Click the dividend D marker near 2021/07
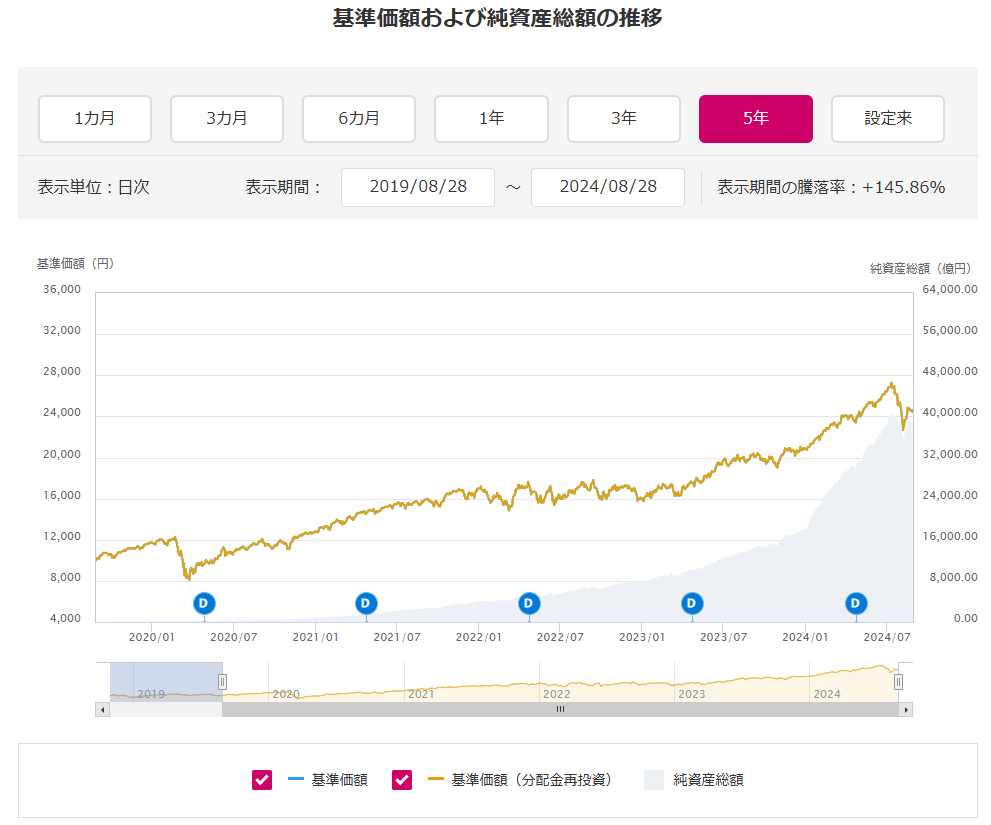The width and height of the screenshot is (991, 825). tap(366, 603)
